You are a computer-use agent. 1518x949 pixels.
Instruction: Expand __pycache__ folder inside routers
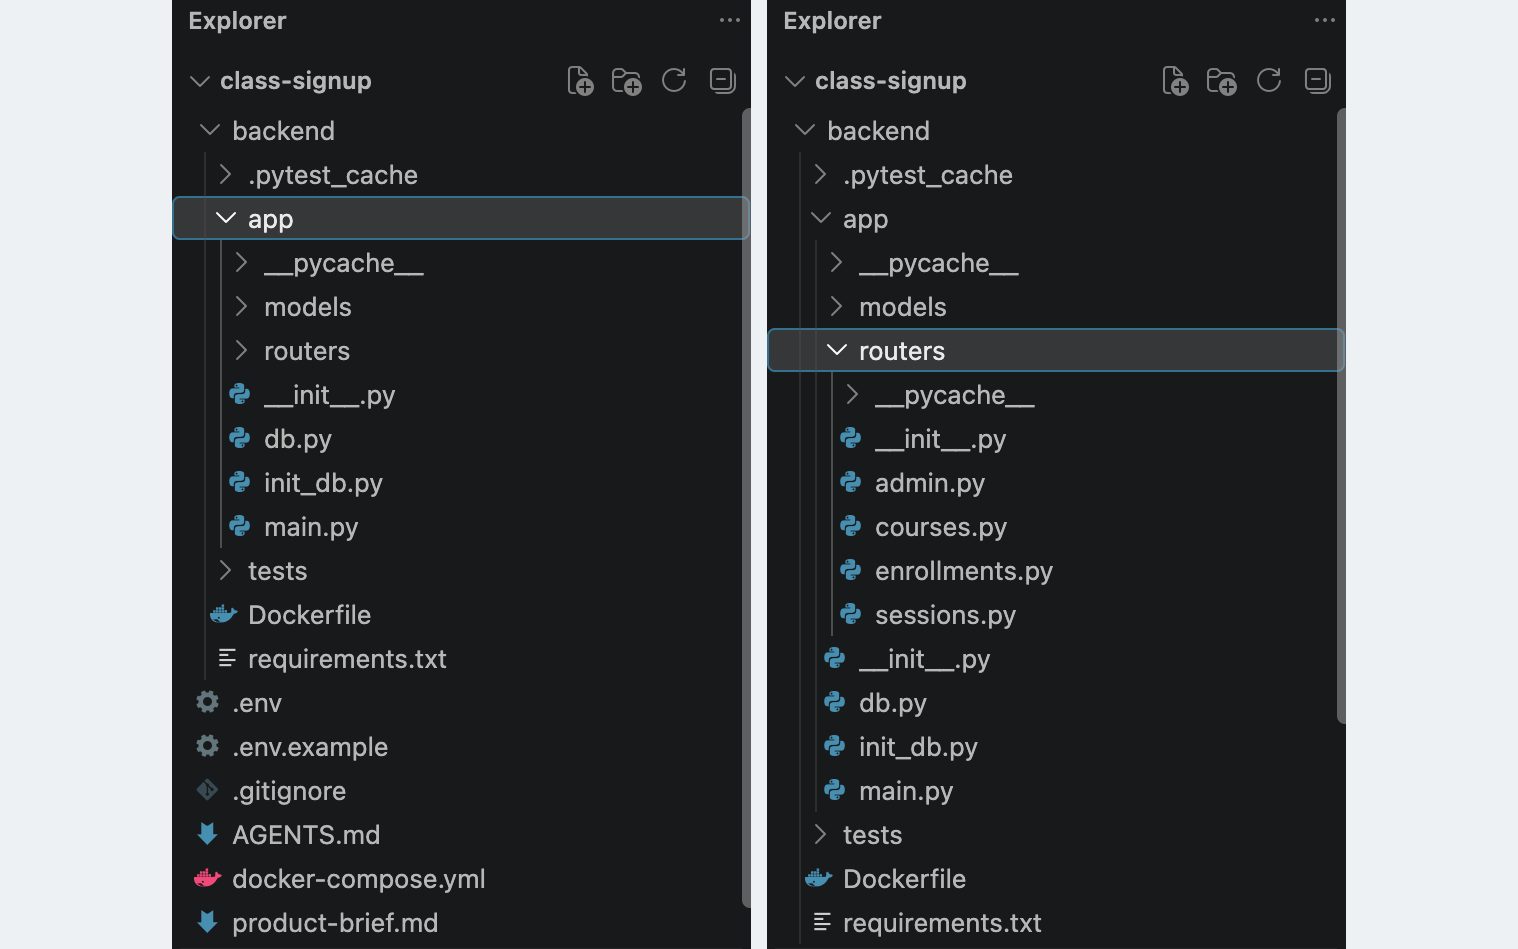tap(853, 395)
